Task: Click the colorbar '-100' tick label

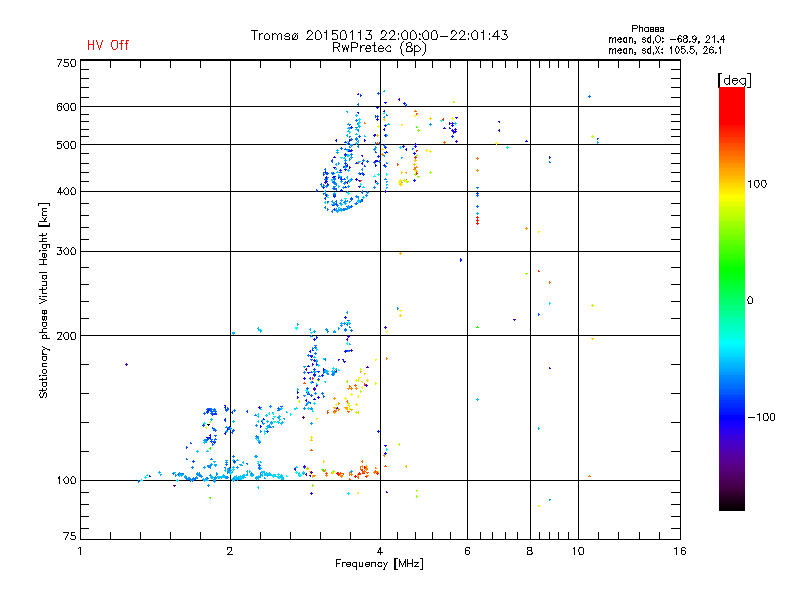Action: coord(761,417)
